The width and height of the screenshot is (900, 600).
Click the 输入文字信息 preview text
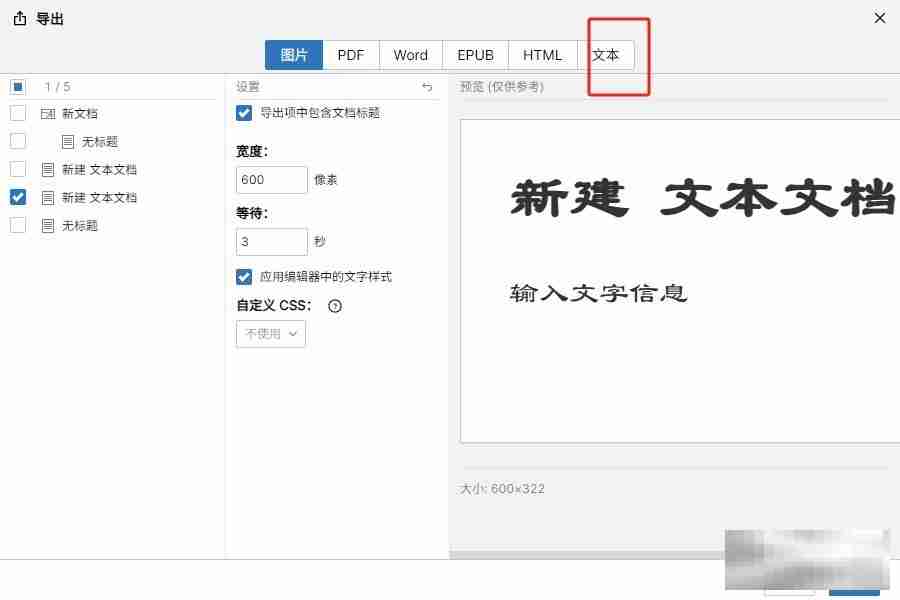click(x=598, y=293)
